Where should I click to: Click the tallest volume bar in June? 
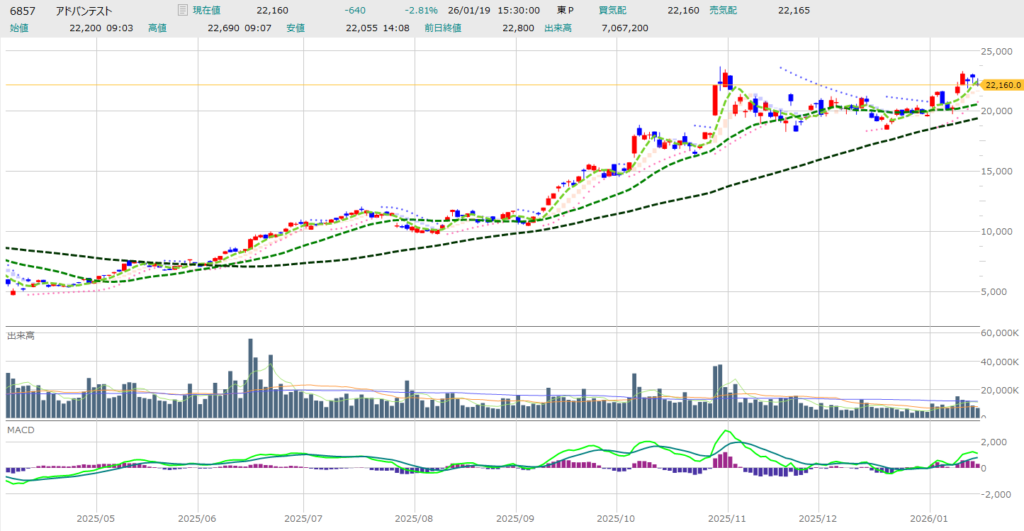(x=250, y=380)
